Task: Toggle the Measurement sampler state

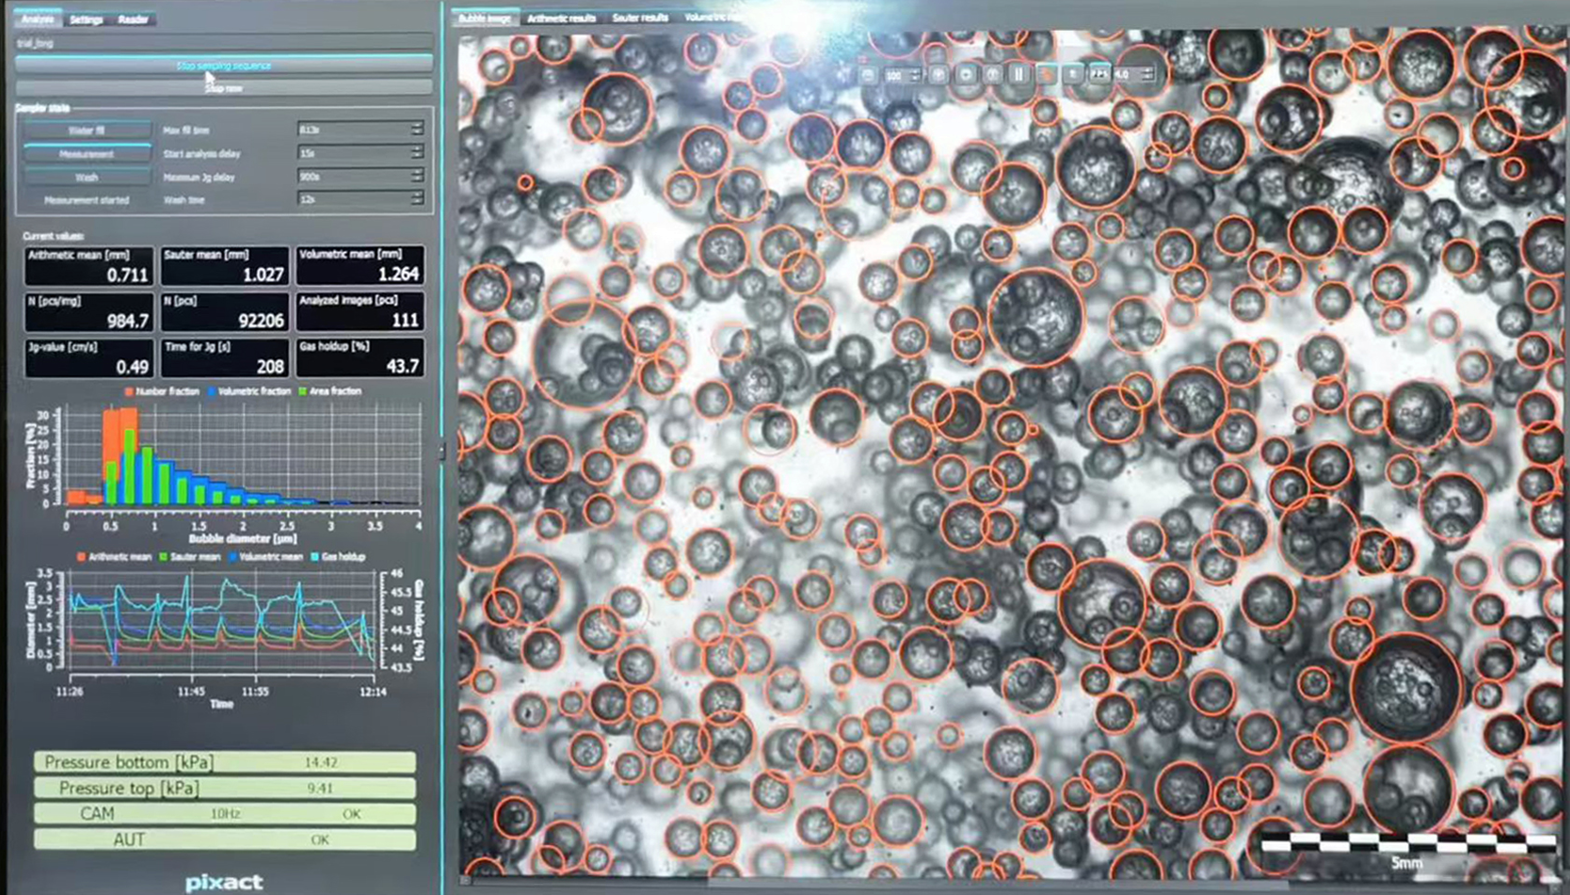Action: (x=87, y=154)
